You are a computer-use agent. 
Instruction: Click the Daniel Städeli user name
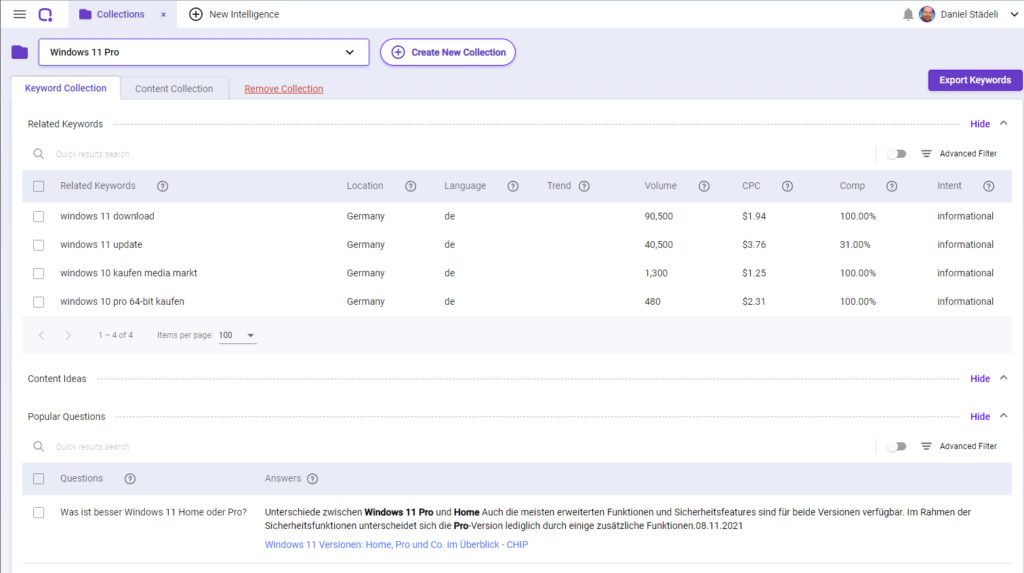pyautogui.click(x=969, y=14)
